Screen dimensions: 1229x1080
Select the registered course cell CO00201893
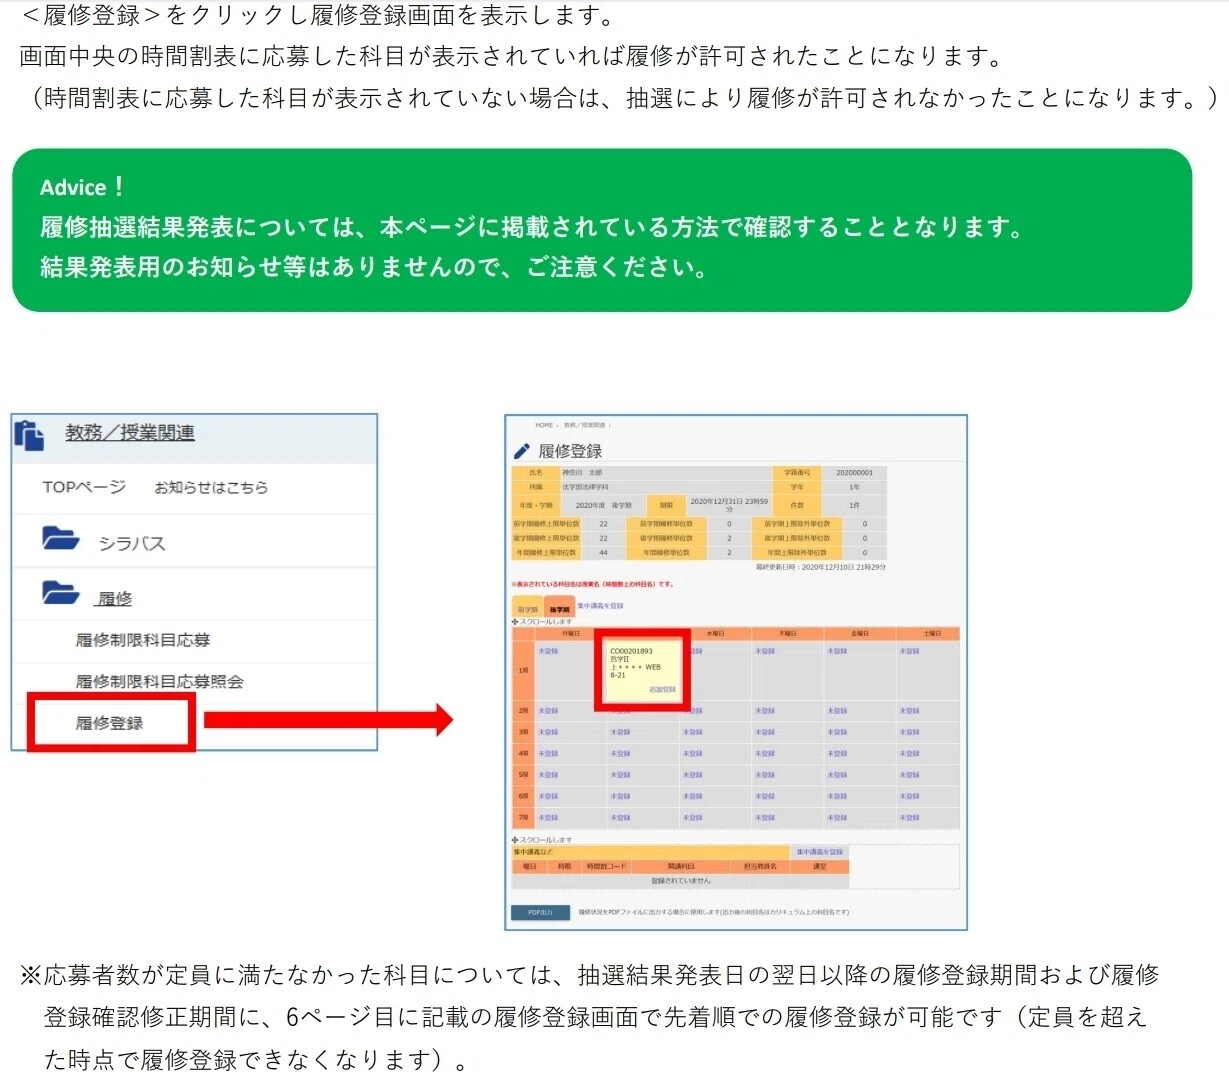(x=642, y=668)
